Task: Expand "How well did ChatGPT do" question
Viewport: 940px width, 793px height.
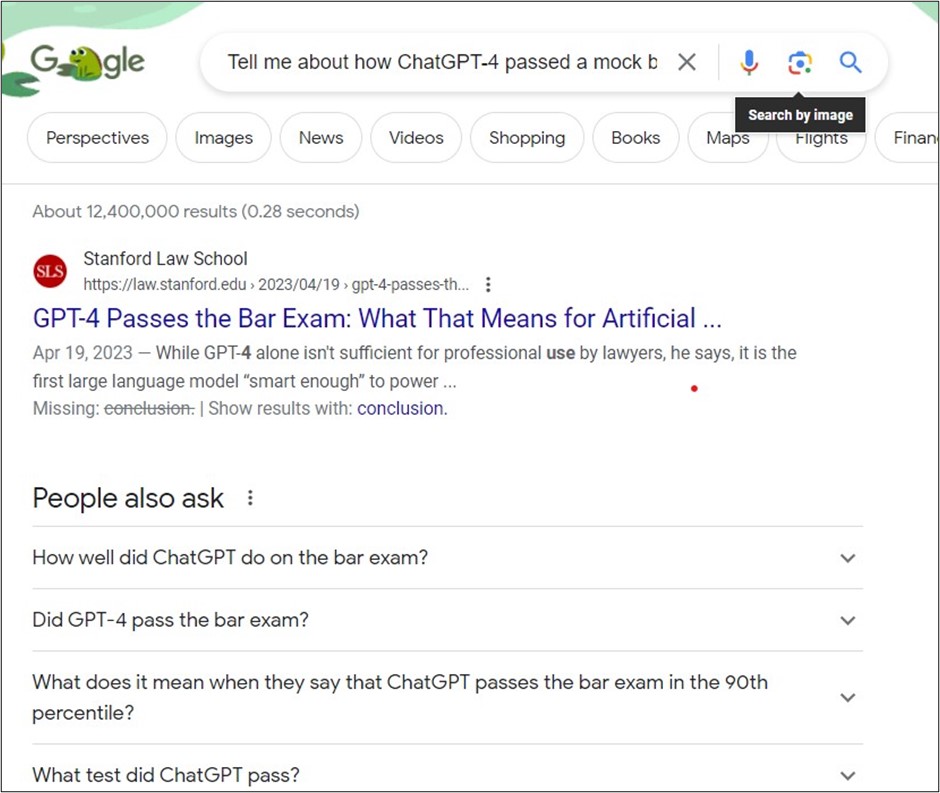Action: [848, 558]
